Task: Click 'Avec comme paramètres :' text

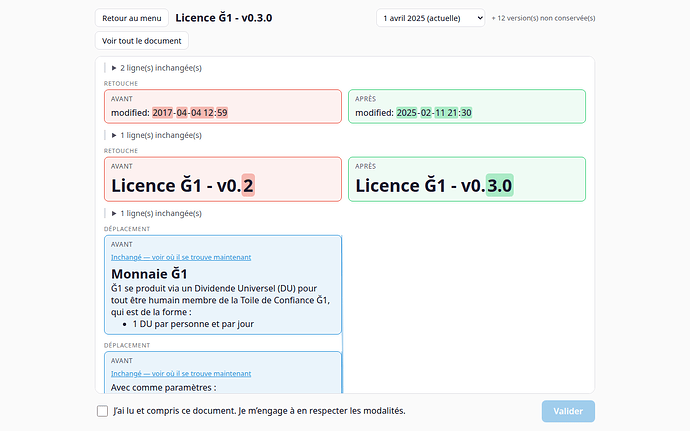Action: click(x=163, y=388)
